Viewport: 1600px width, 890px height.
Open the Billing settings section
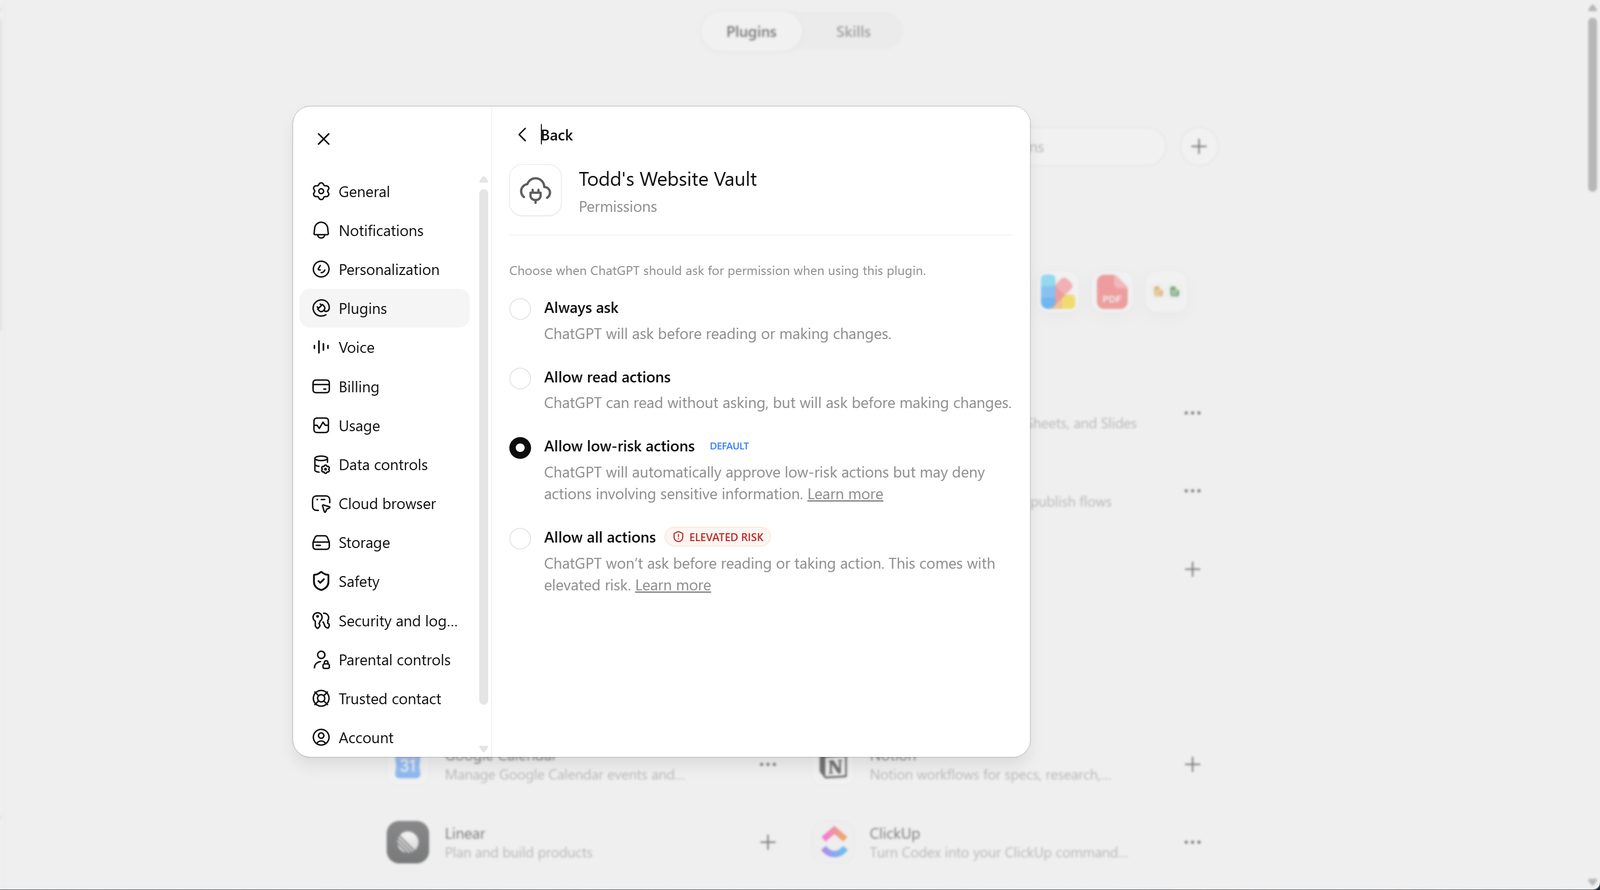coord(384,386)
